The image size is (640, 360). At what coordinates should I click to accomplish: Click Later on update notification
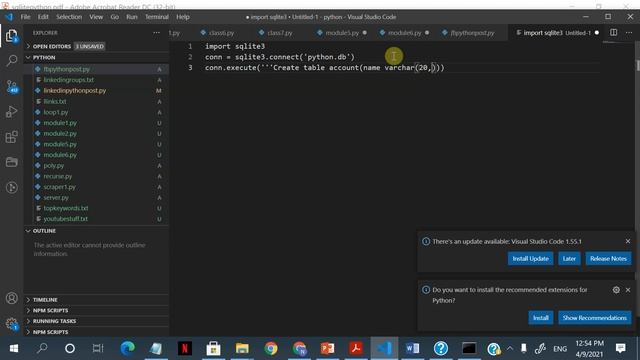point(569,259)
